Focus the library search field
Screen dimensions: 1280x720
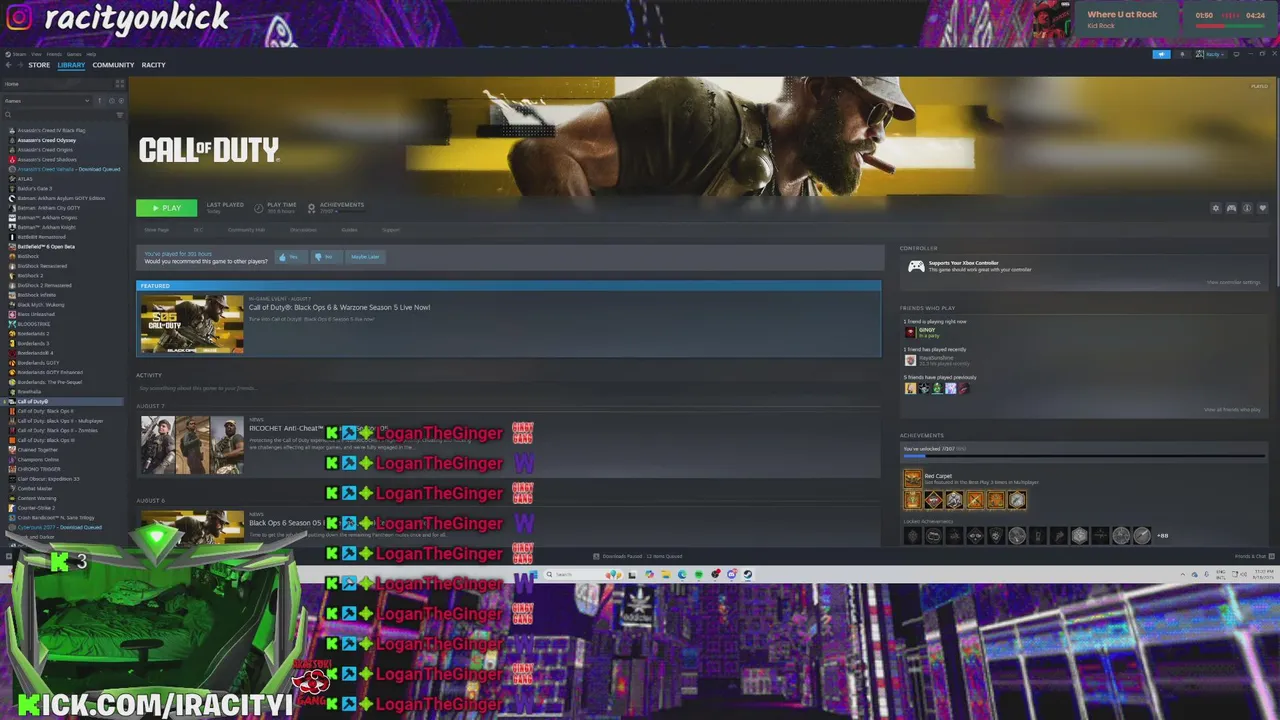(58, 115)
